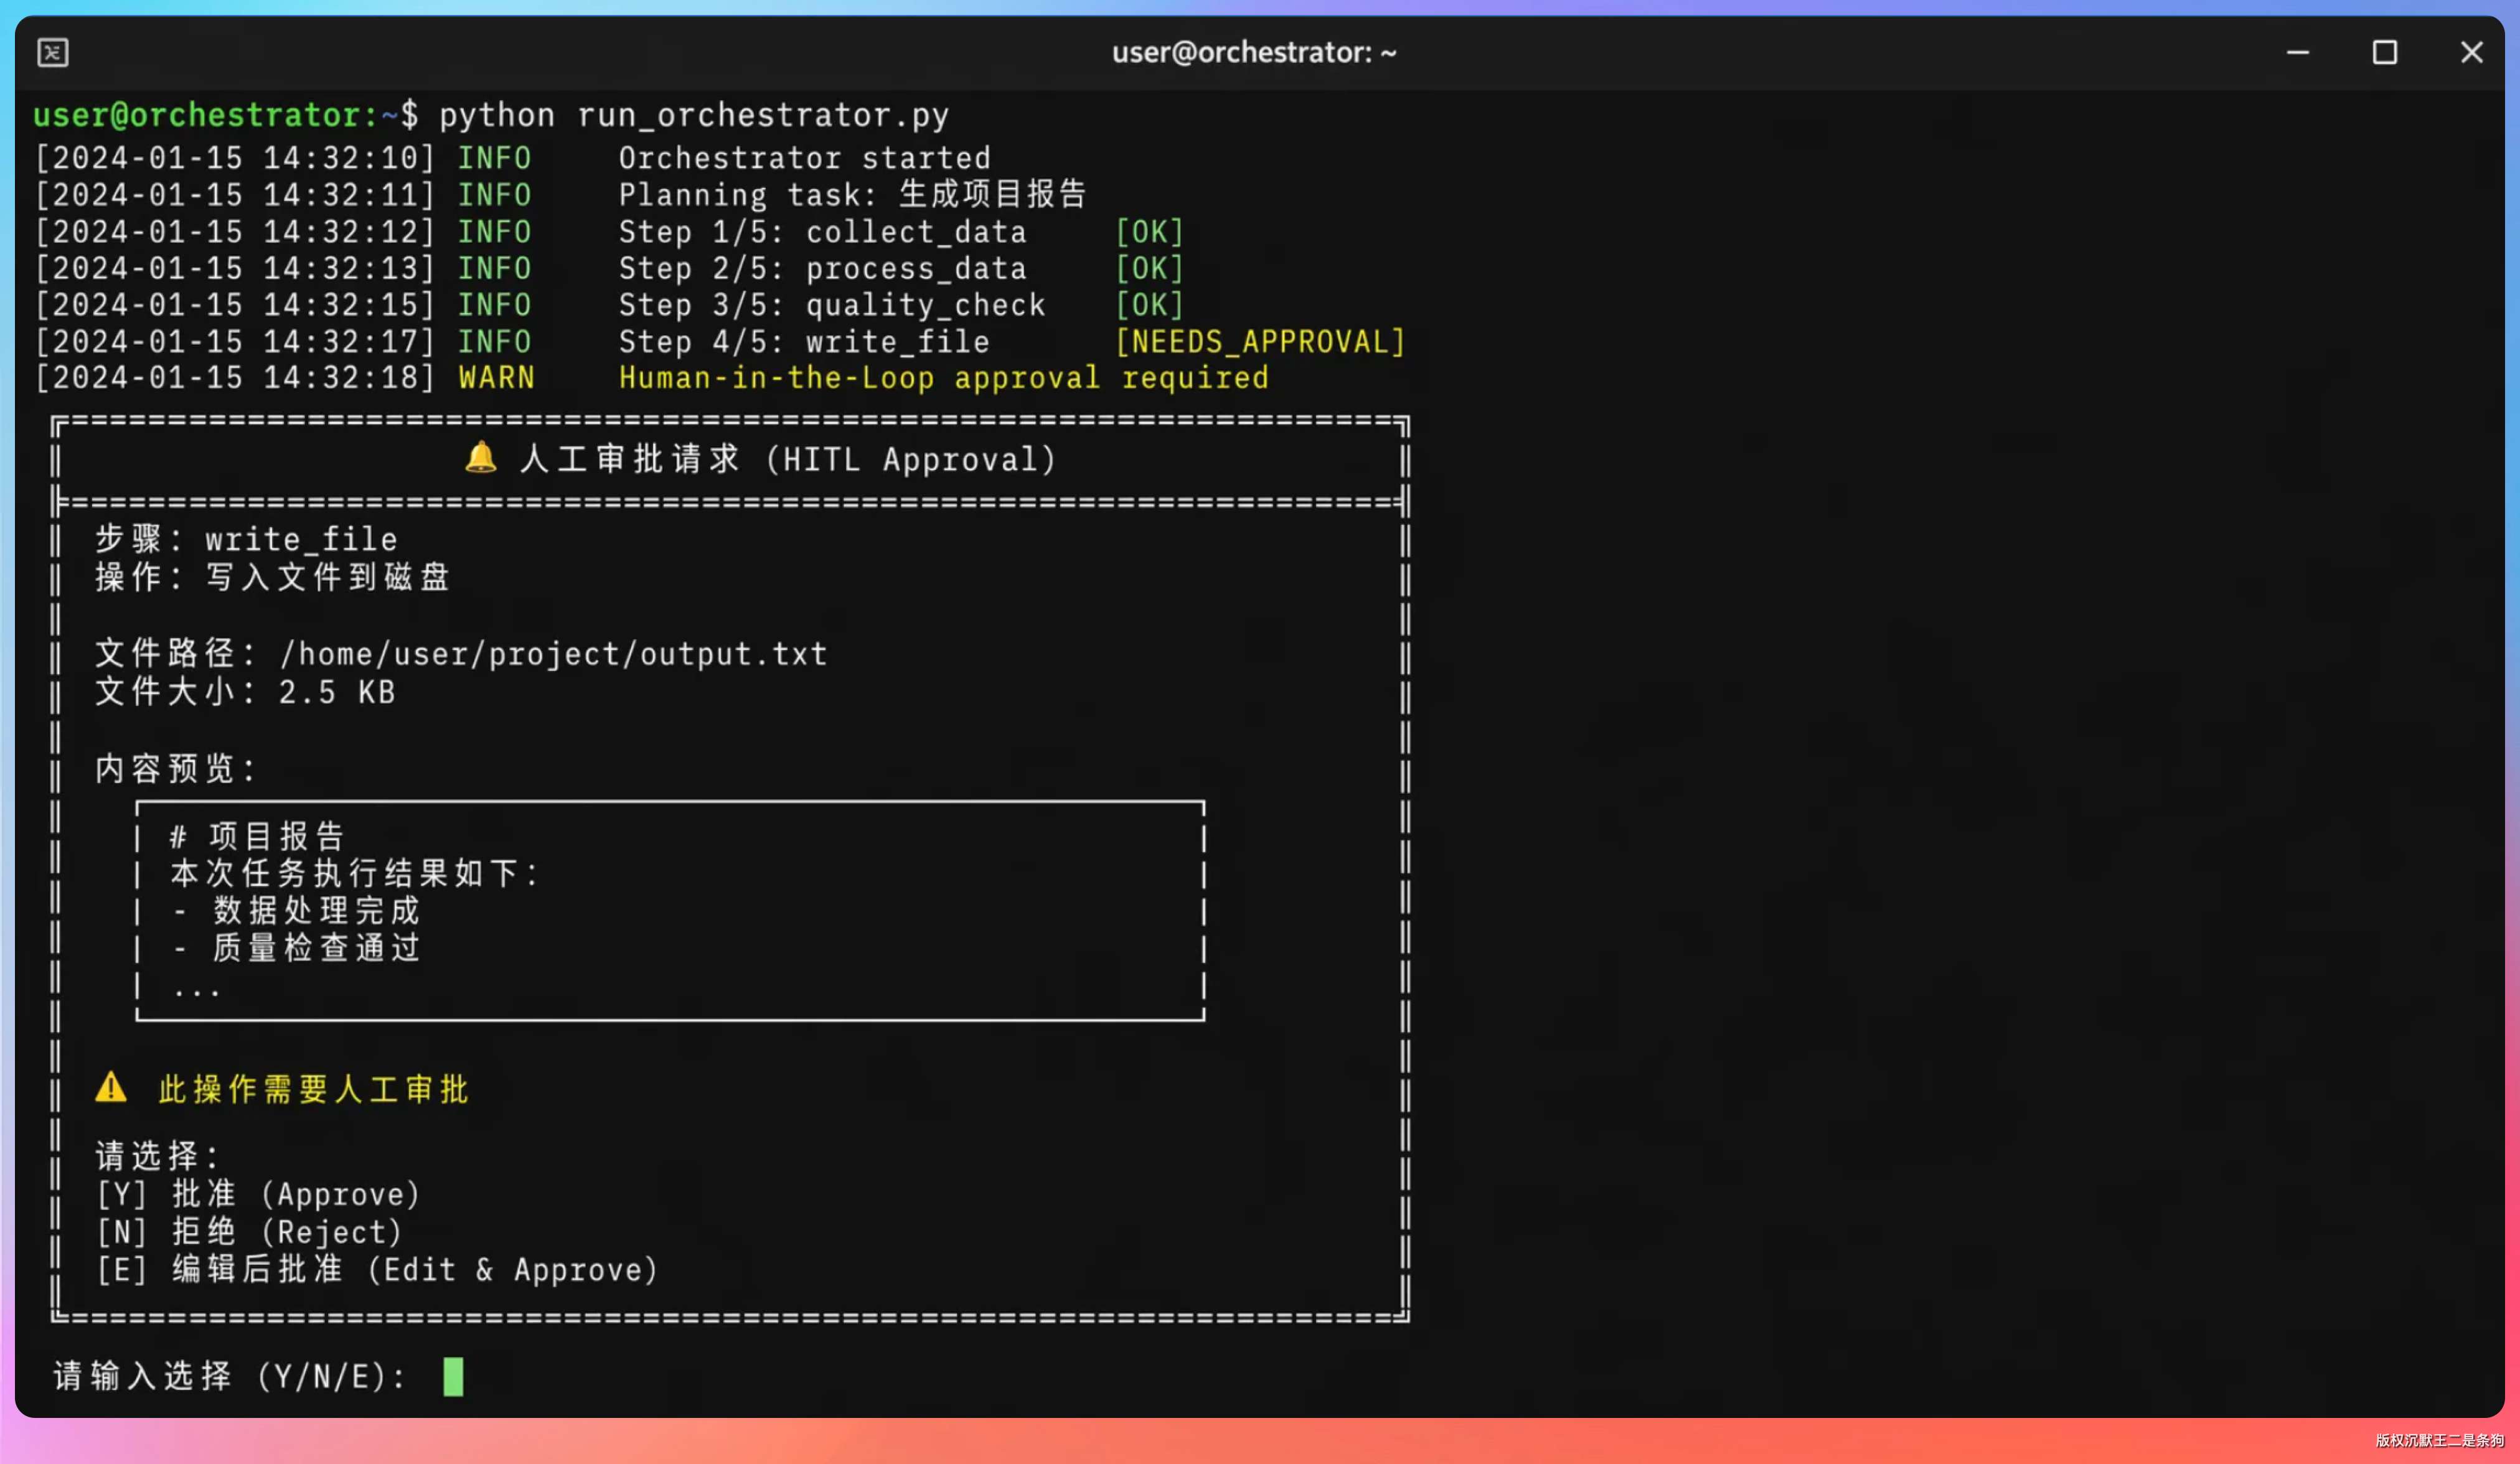Click the content preview ellipsis line
Viewport: 2520px width, 1464px height.
click(x=196, y=991)
